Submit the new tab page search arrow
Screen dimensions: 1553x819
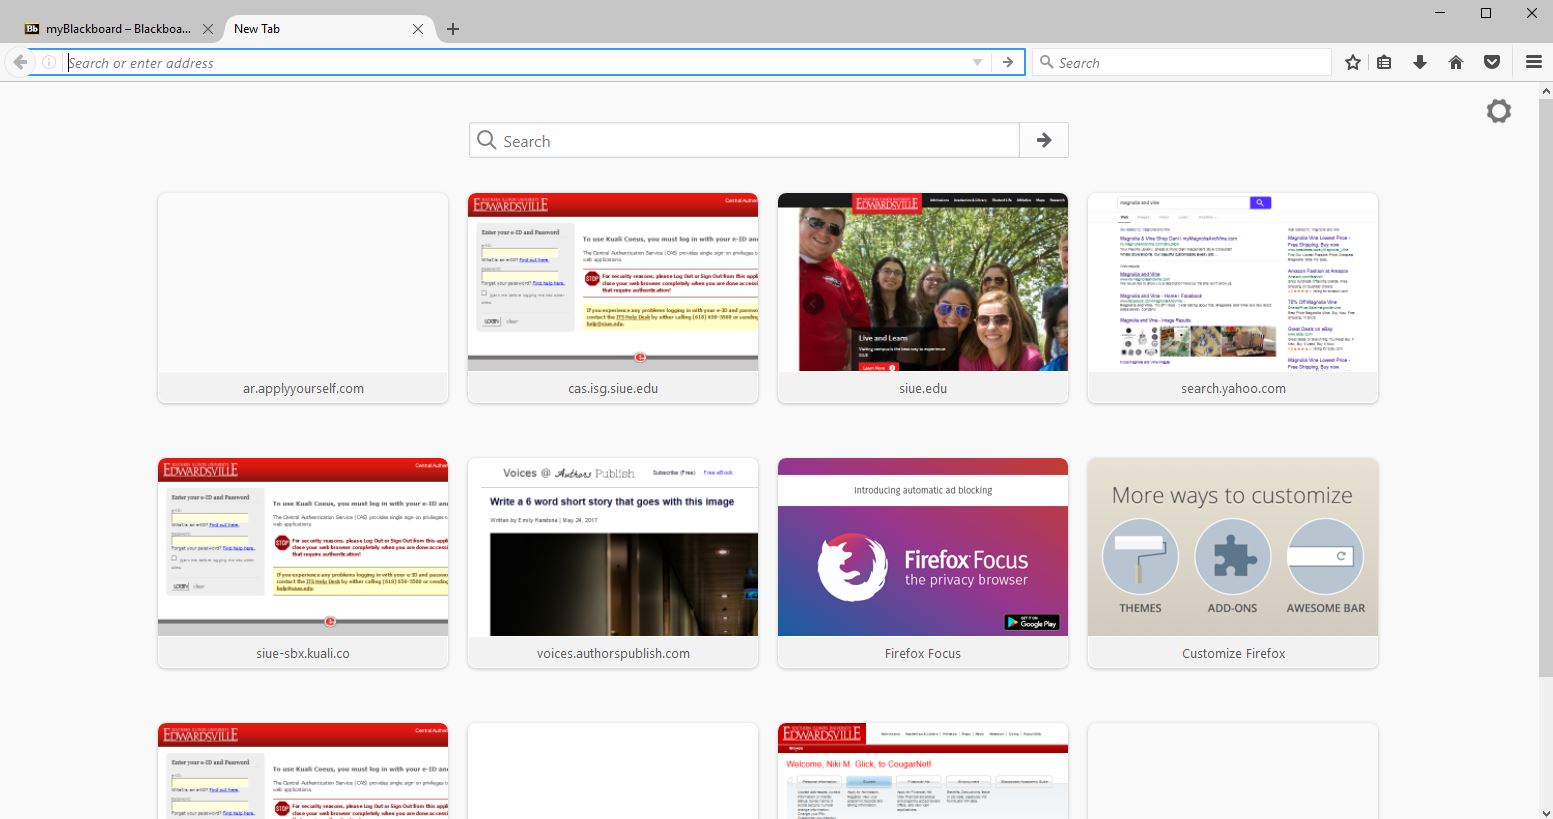click(x=1043, y=140)
